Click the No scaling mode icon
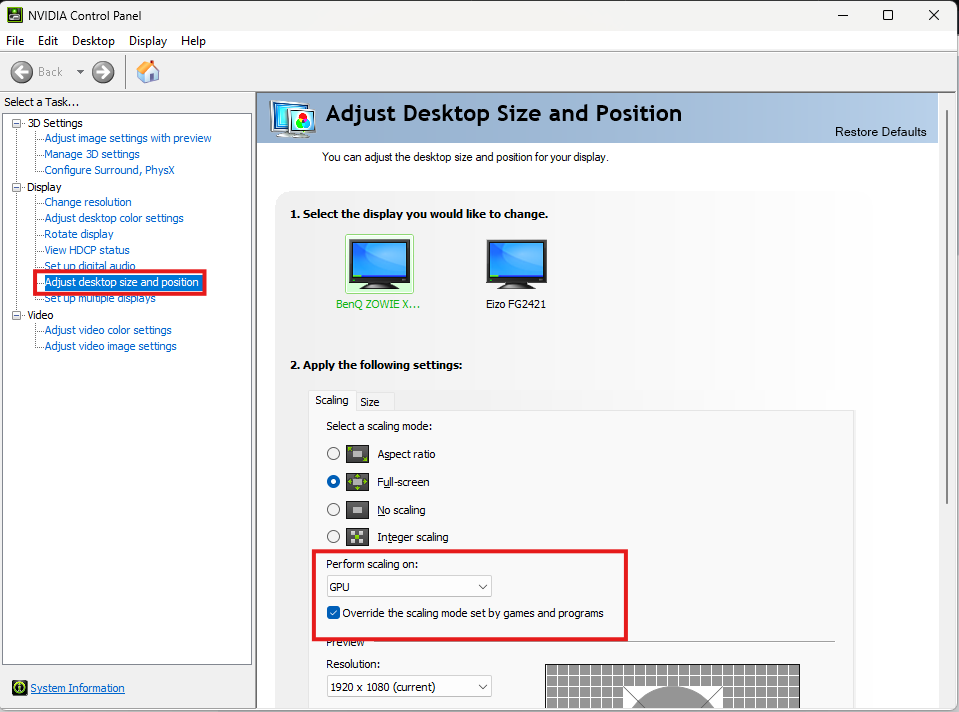Image resolution: width=959 pixels, height=712 pixels. pos(357,510)
